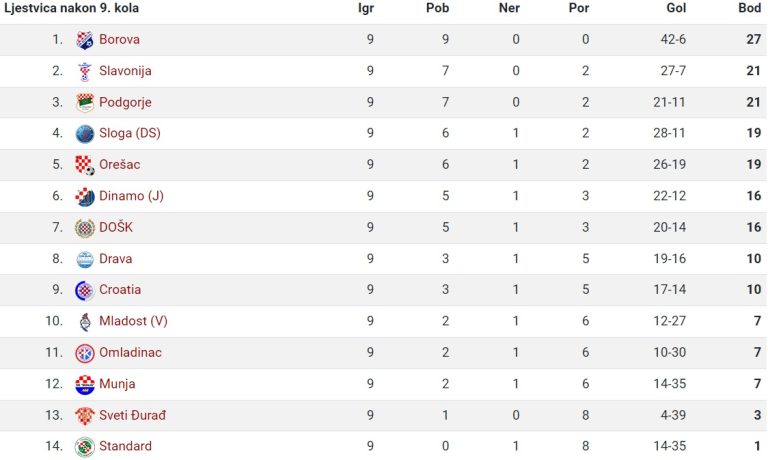768x460 pixels.
Task: Open the Dinamo (J) team link
Action: (x=131, y=196)
